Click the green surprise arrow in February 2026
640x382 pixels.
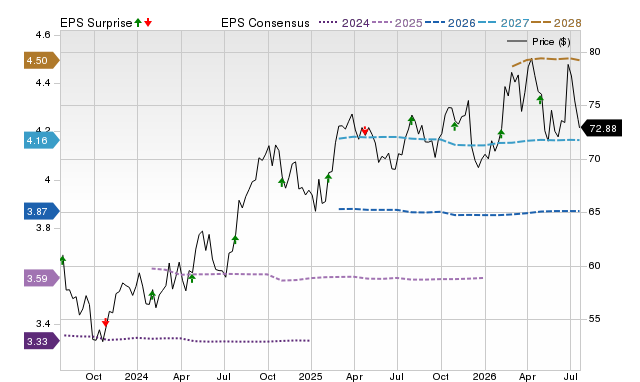(x=501, y=133)
